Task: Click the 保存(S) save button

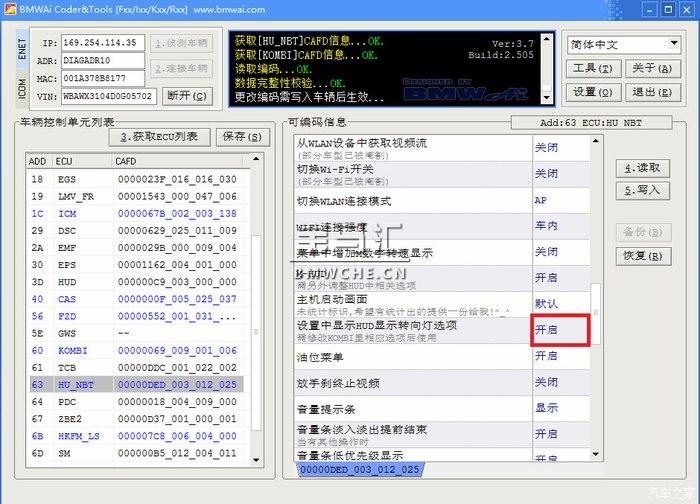Action: pyautogui.click(x=241, y=137)
